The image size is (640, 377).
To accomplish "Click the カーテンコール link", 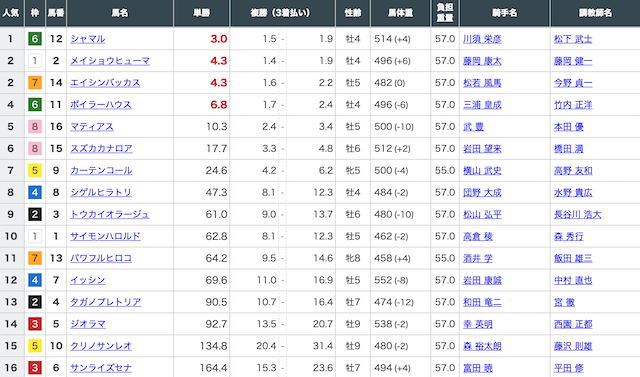I will coord(101,171).
